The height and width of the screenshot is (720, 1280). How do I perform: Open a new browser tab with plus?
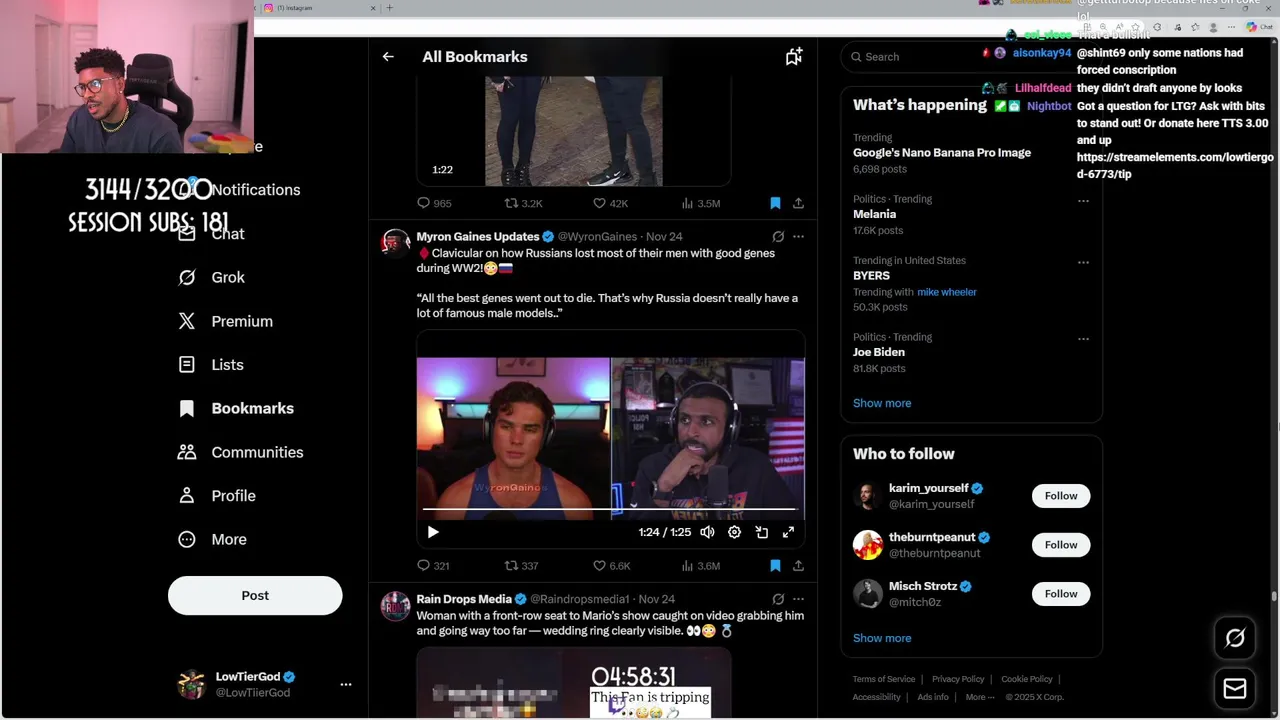390,8
